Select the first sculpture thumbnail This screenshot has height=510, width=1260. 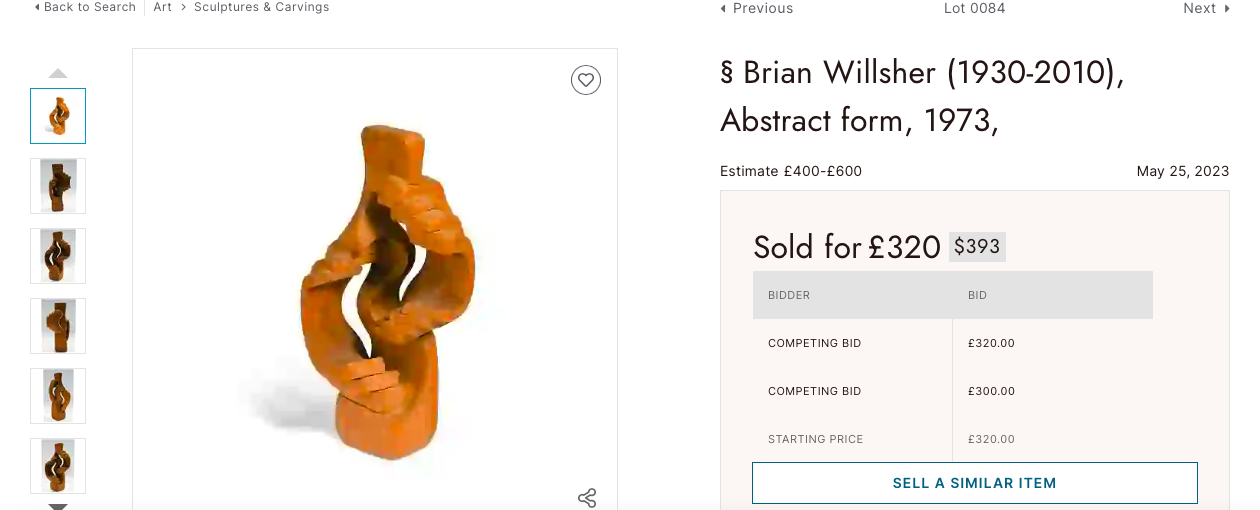tap(58, 116)
